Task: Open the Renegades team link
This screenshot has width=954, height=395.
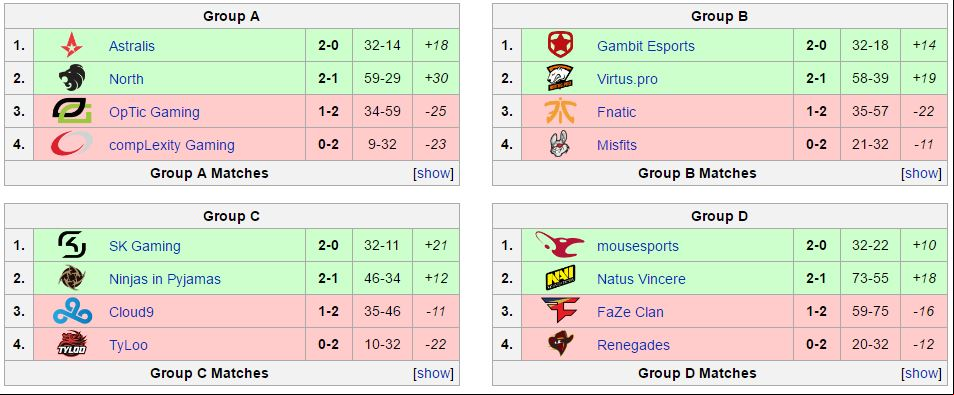Action: [x=633, y=345]
